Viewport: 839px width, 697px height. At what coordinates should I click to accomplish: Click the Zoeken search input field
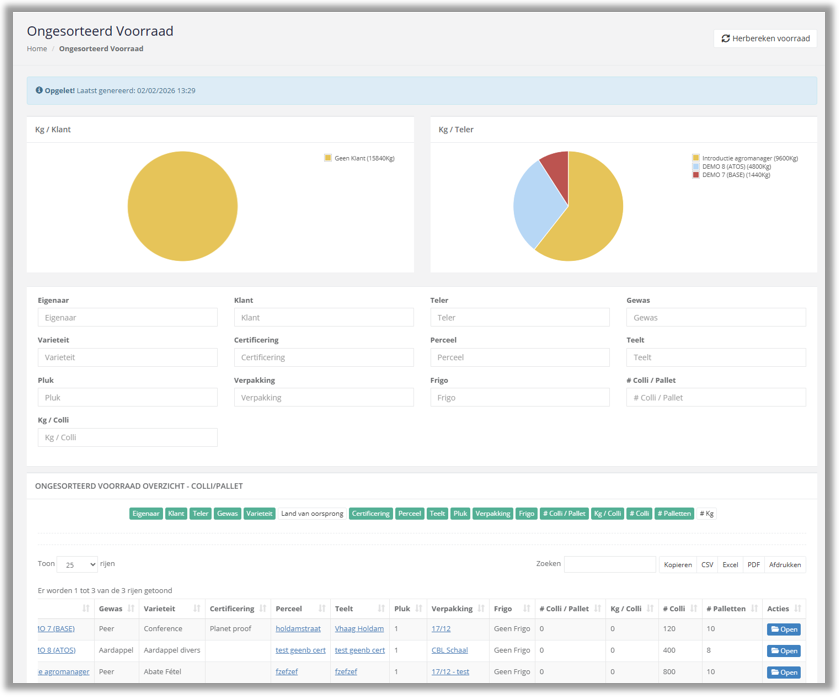click(610, 564)
